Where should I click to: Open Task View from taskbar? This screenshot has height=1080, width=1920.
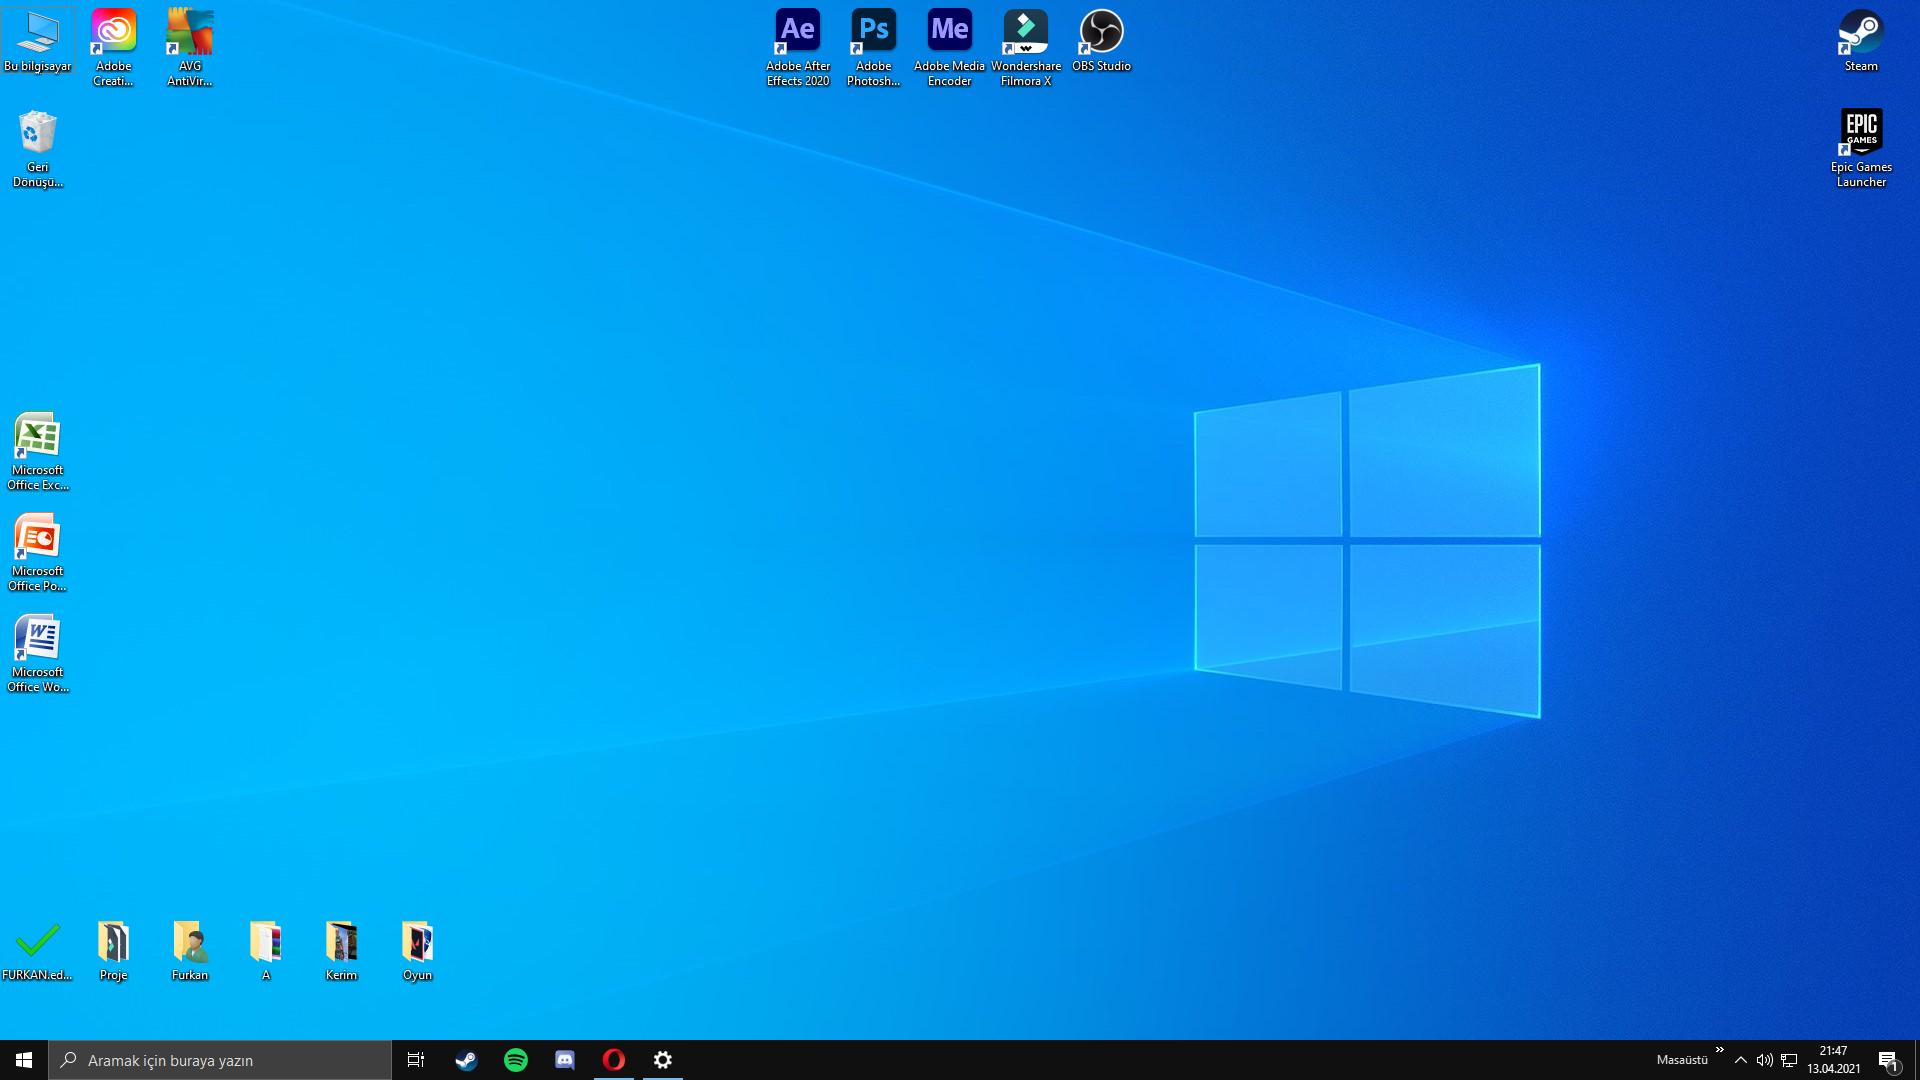[x=416, y=1060]
